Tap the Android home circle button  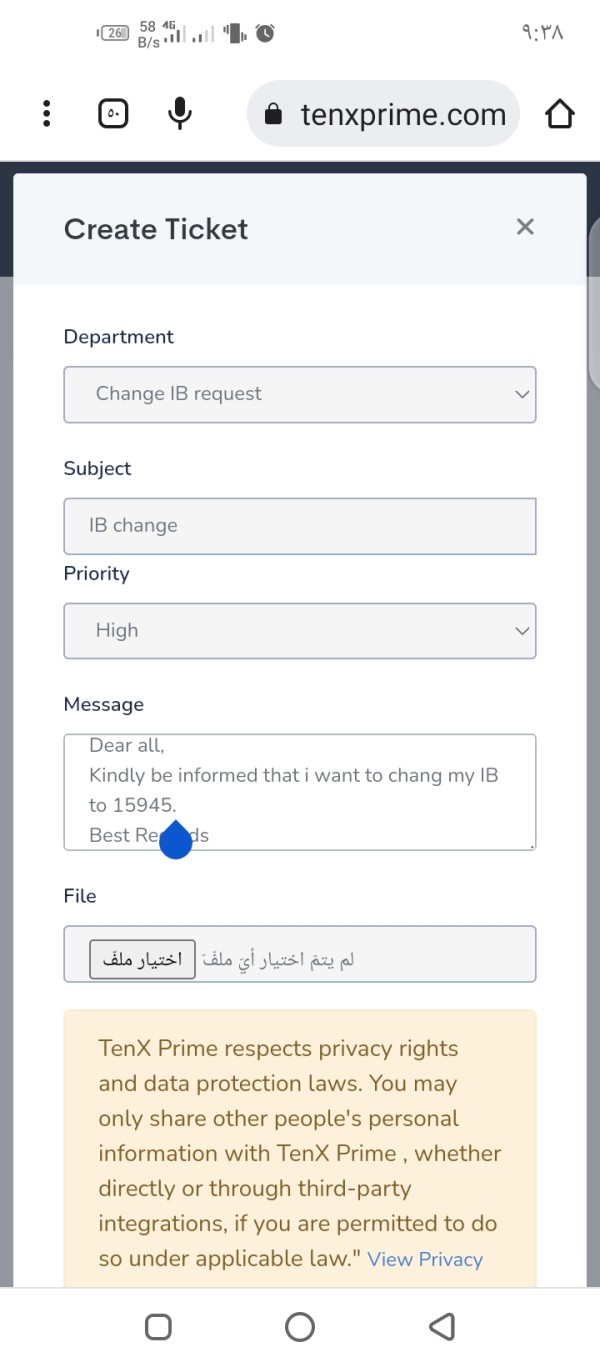300,1327
